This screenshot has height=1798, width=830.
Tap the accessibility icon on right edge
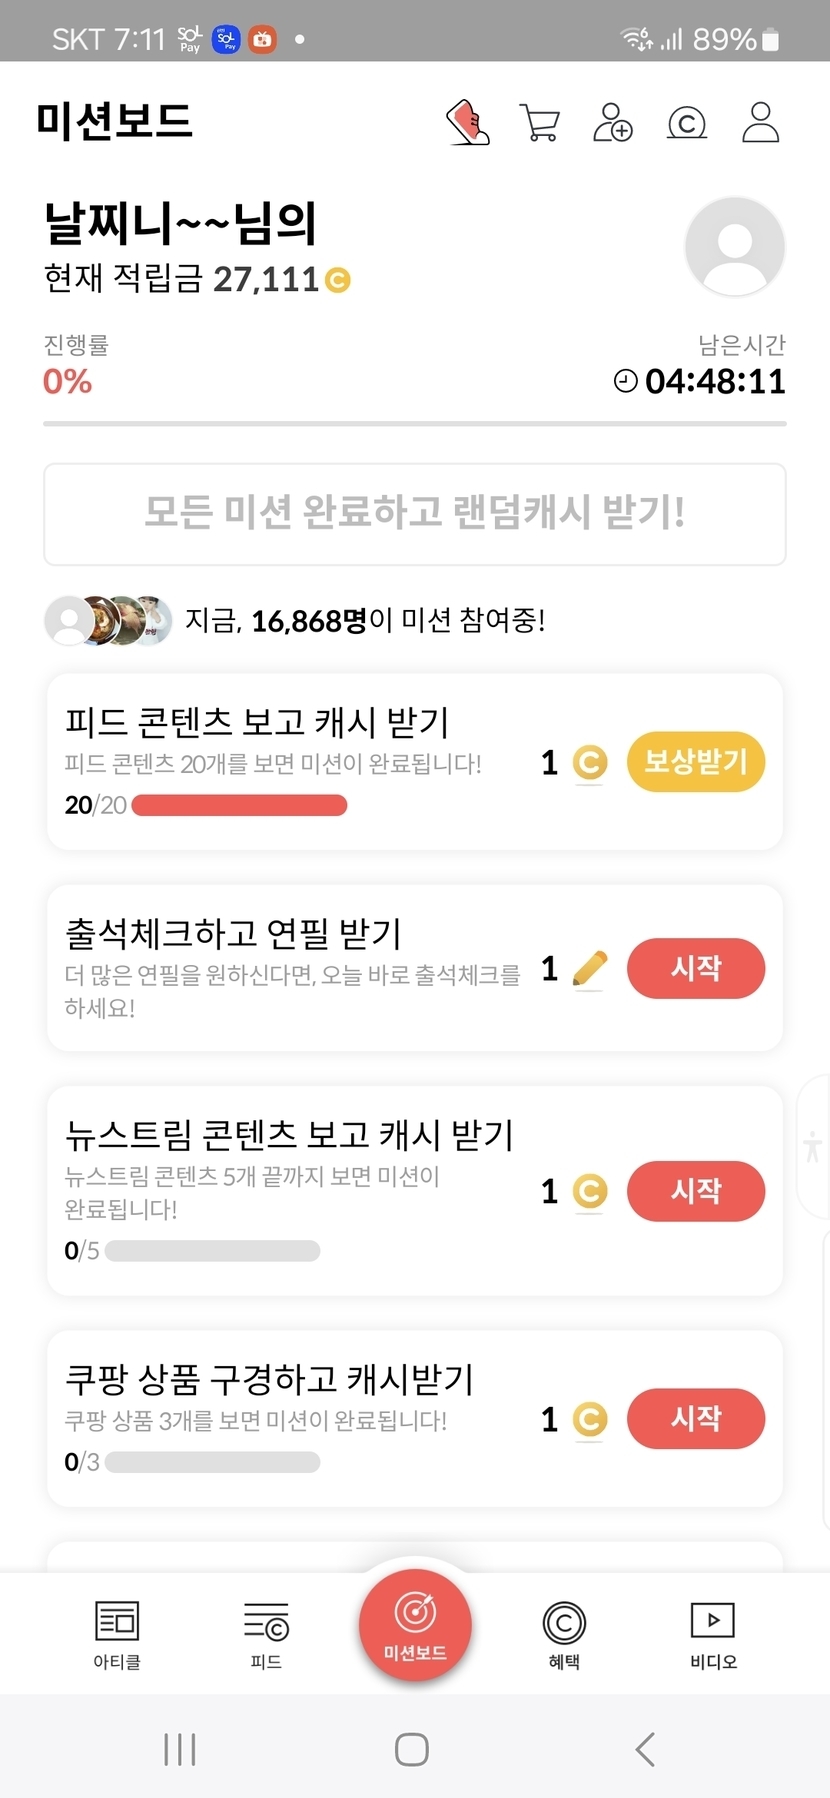[x=813, y=1146]
